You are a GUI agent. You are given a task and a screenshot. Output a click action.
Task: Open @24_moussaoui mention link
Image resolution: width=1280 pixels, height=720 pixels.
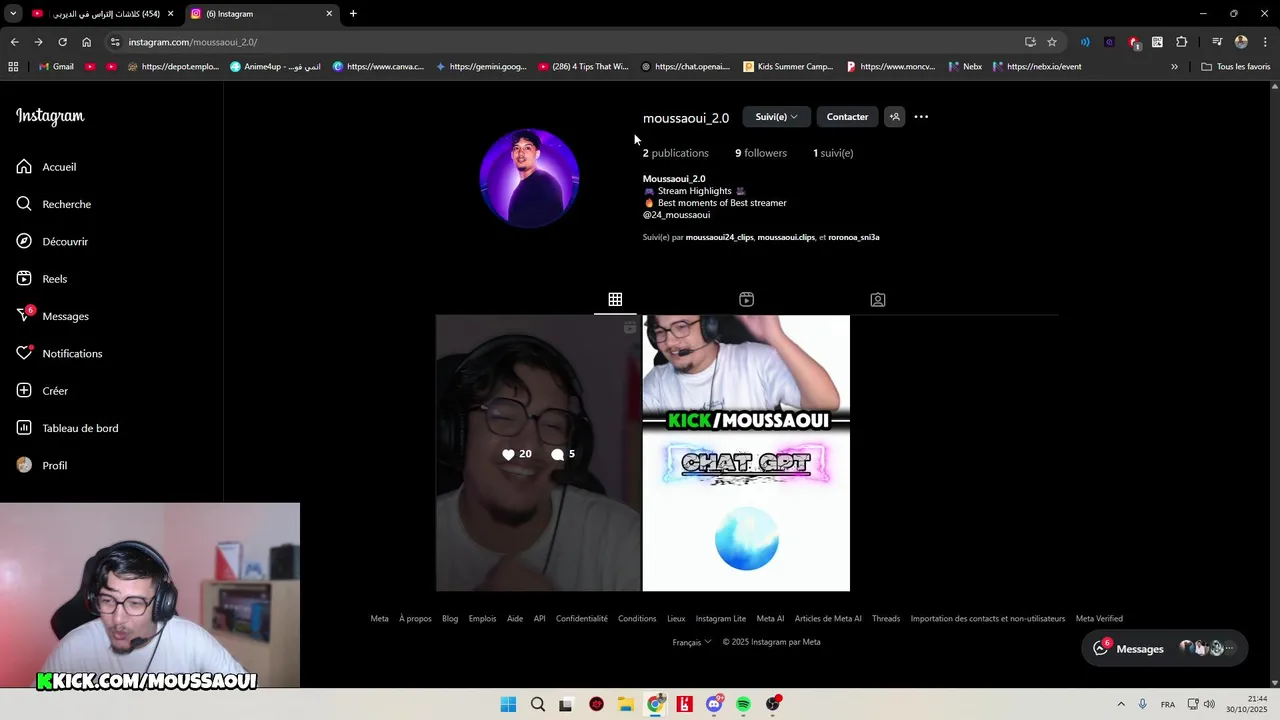coord(676,215)
